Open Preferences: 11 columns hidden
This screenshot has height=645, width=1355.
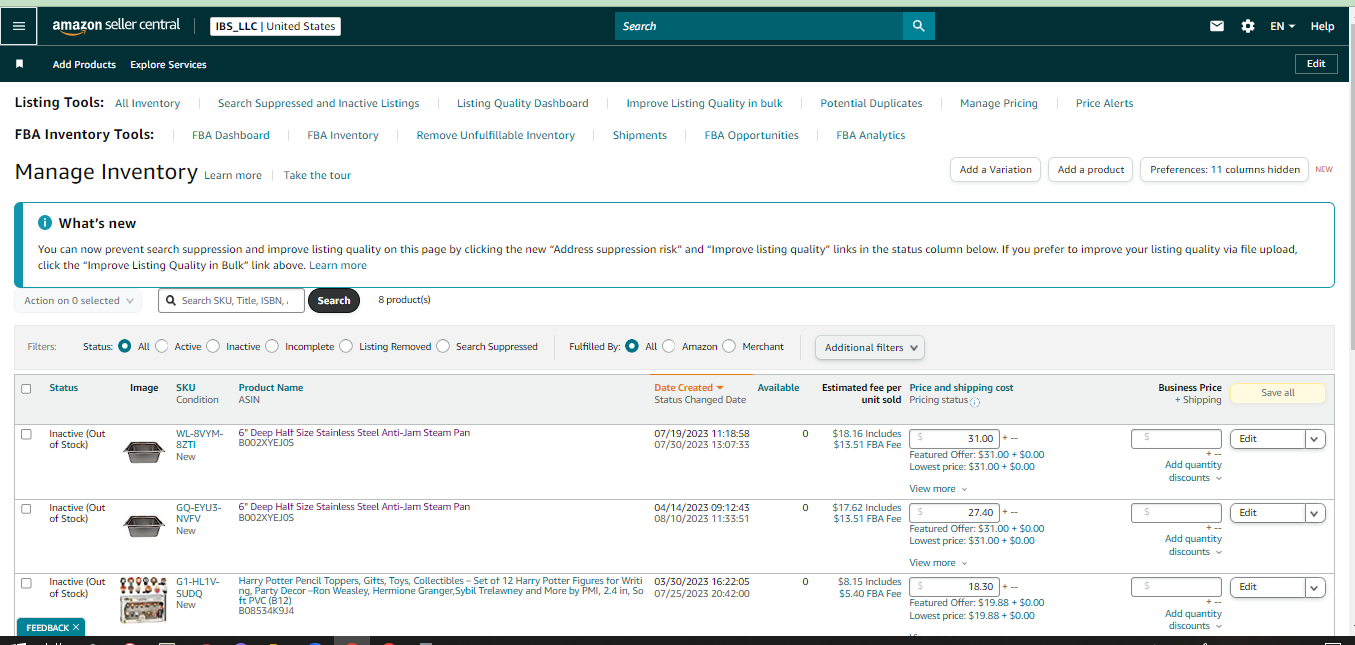(1225, 170)
